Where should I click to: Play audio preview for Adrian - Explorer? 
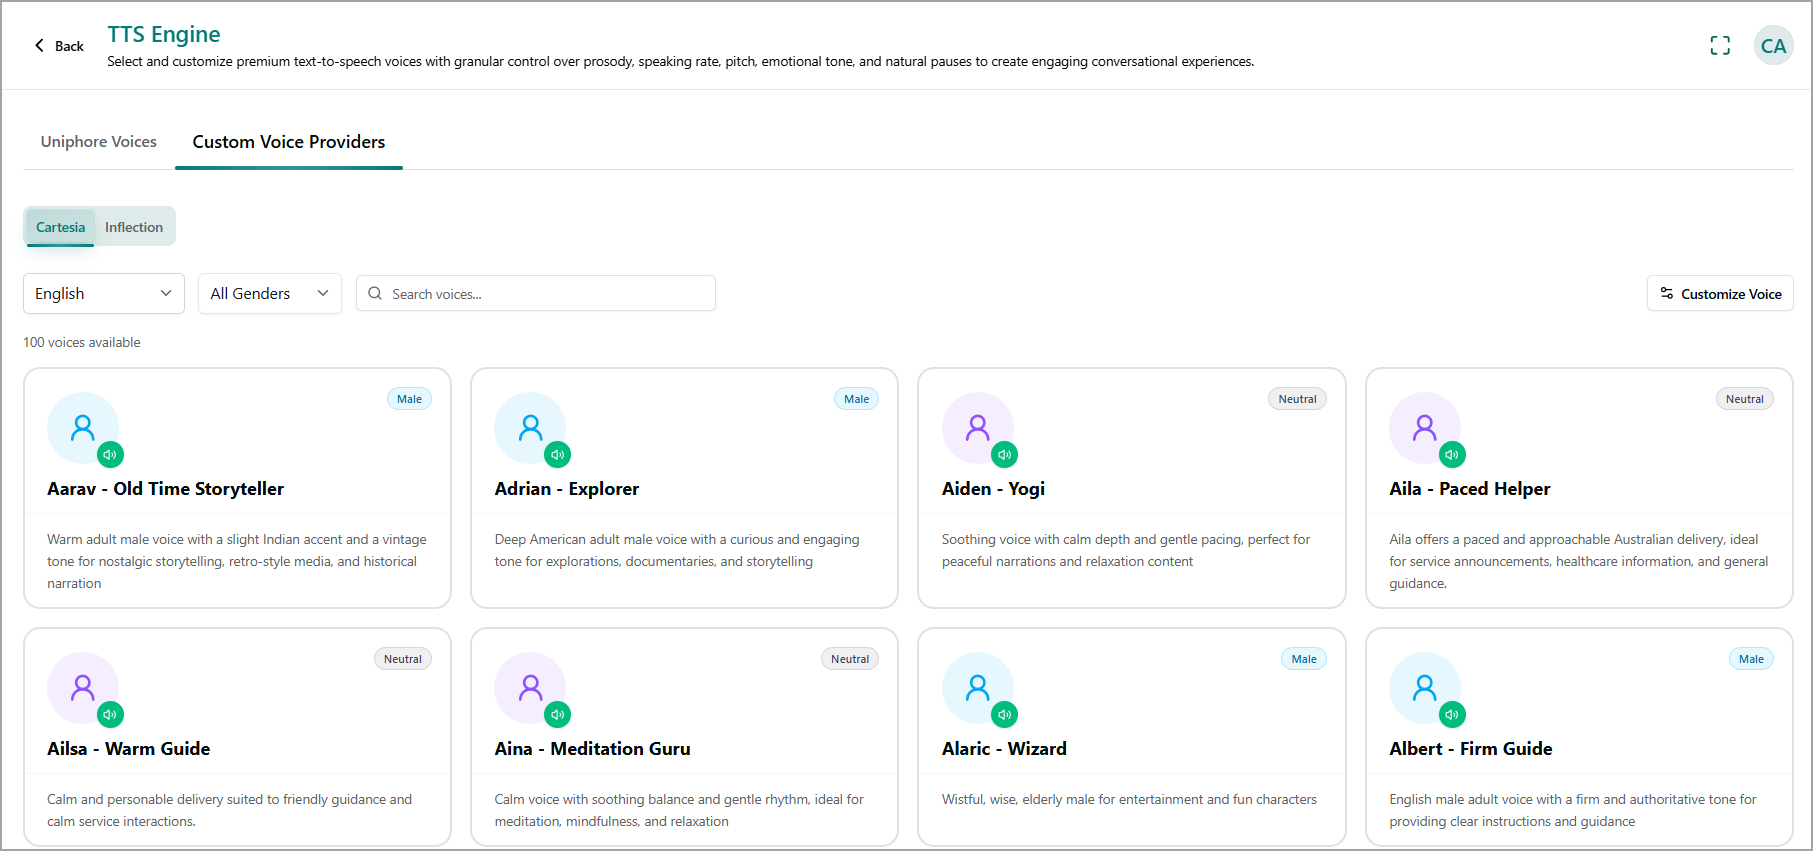557,455
